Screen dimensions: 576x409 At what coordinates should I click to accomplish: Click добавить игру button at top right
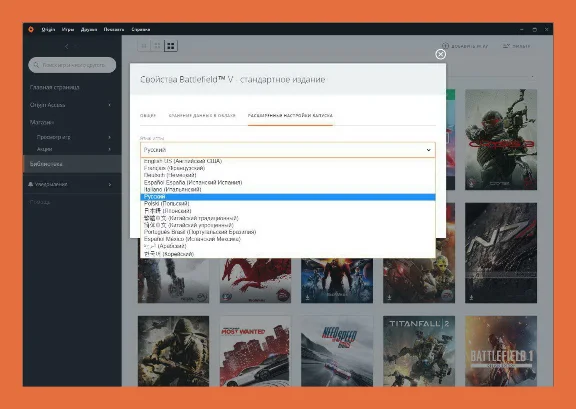[465, 46]
